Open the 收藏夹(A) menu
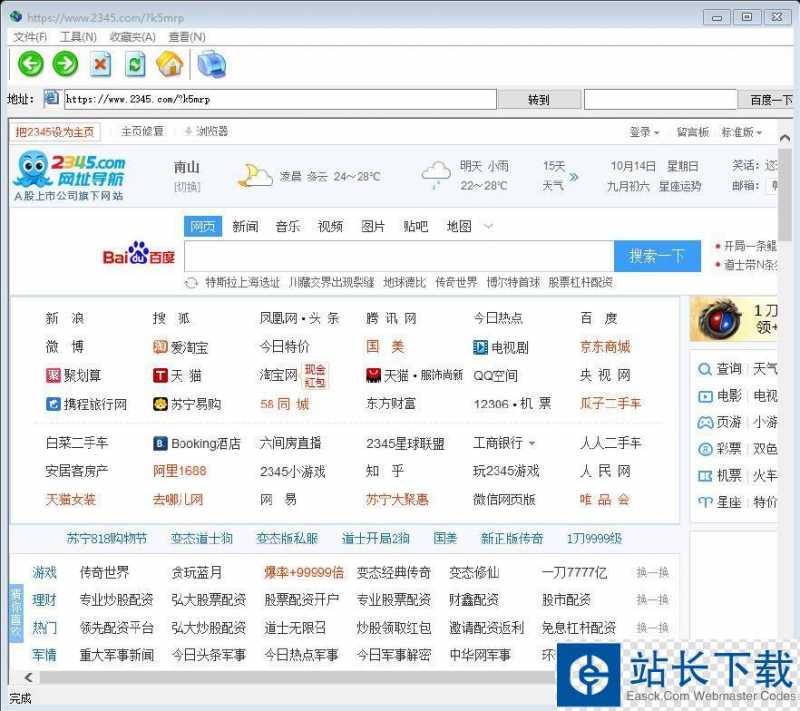This screenshot has width=800, height=711. (133, 37)
